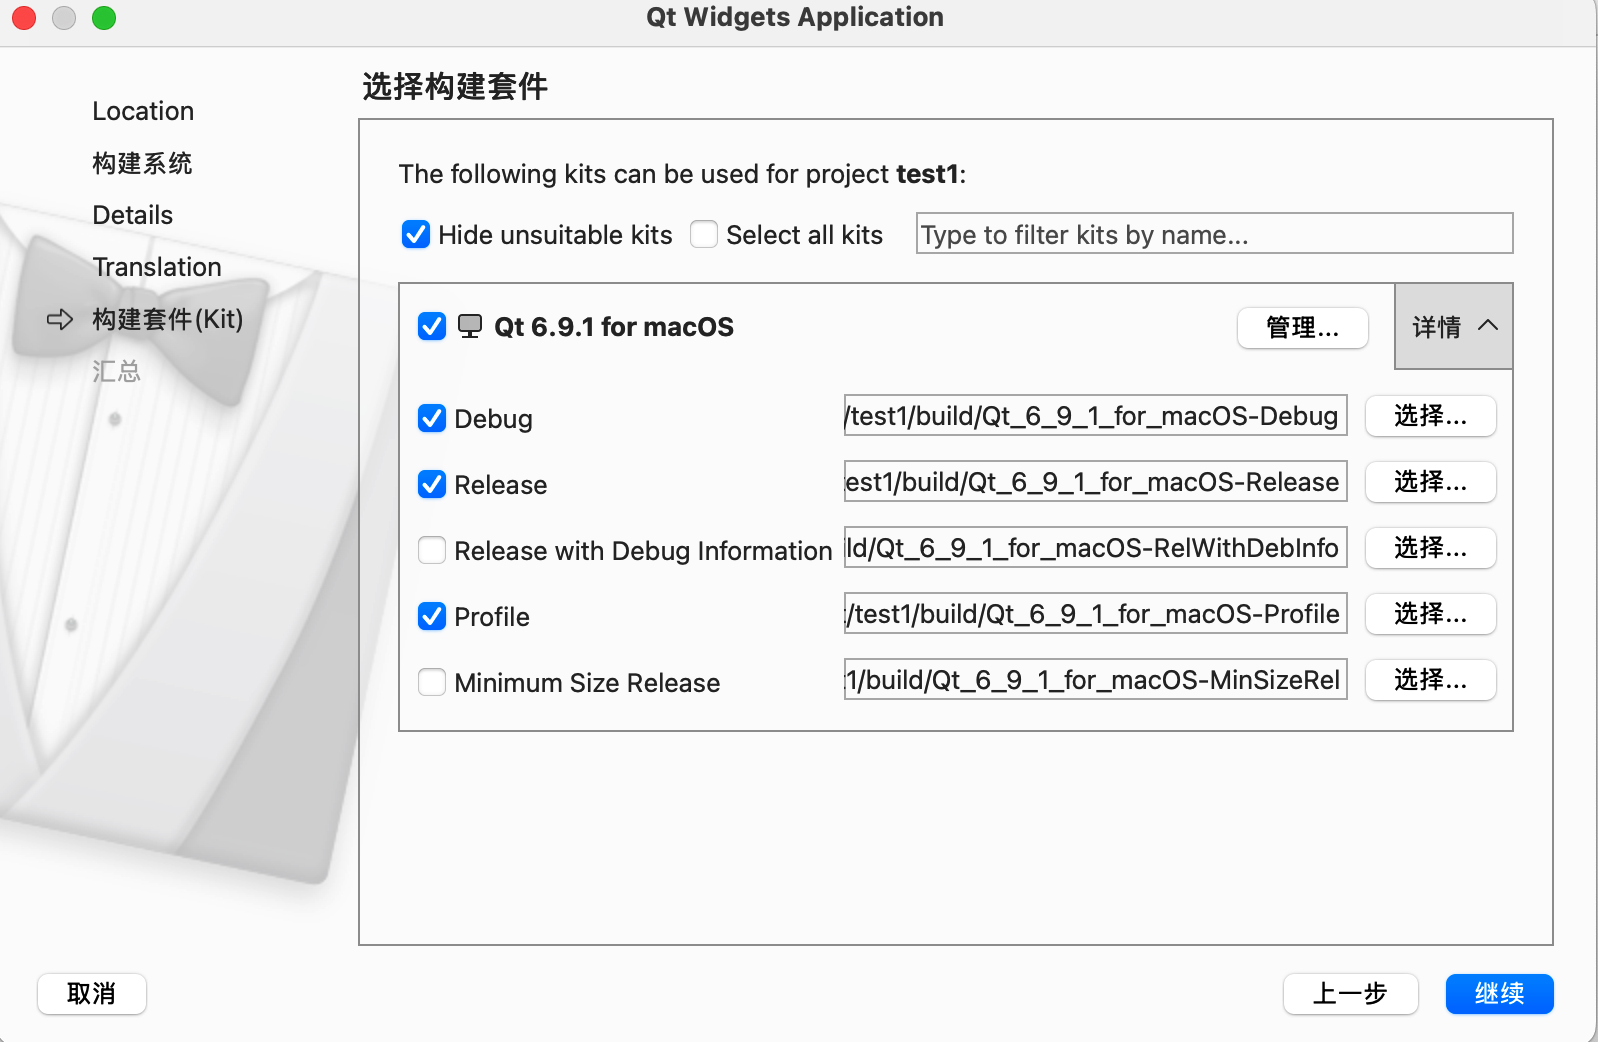Image resolution: width=1598 pixels, height=1042 pixels.
Task: Continue to next step with 继续
Action: click(1499, 993)
